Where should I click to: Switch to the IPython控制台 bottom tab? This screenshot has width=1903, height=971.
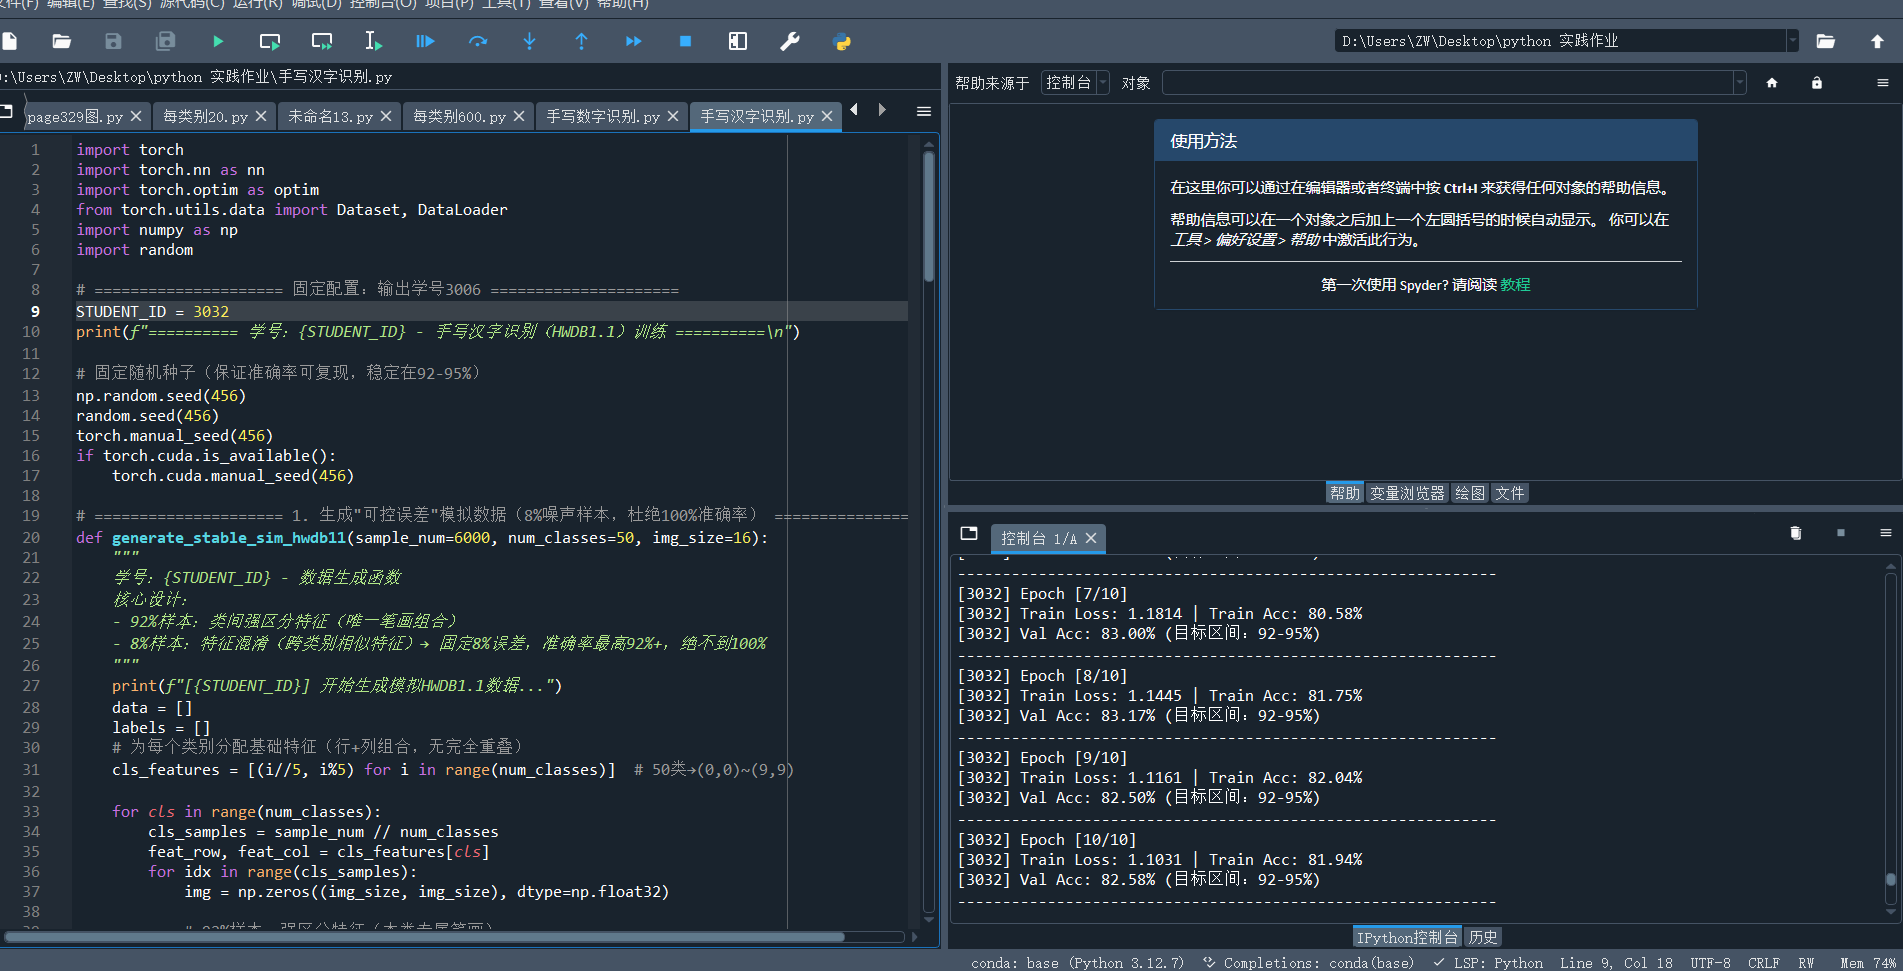click(x=1407, y=937)
